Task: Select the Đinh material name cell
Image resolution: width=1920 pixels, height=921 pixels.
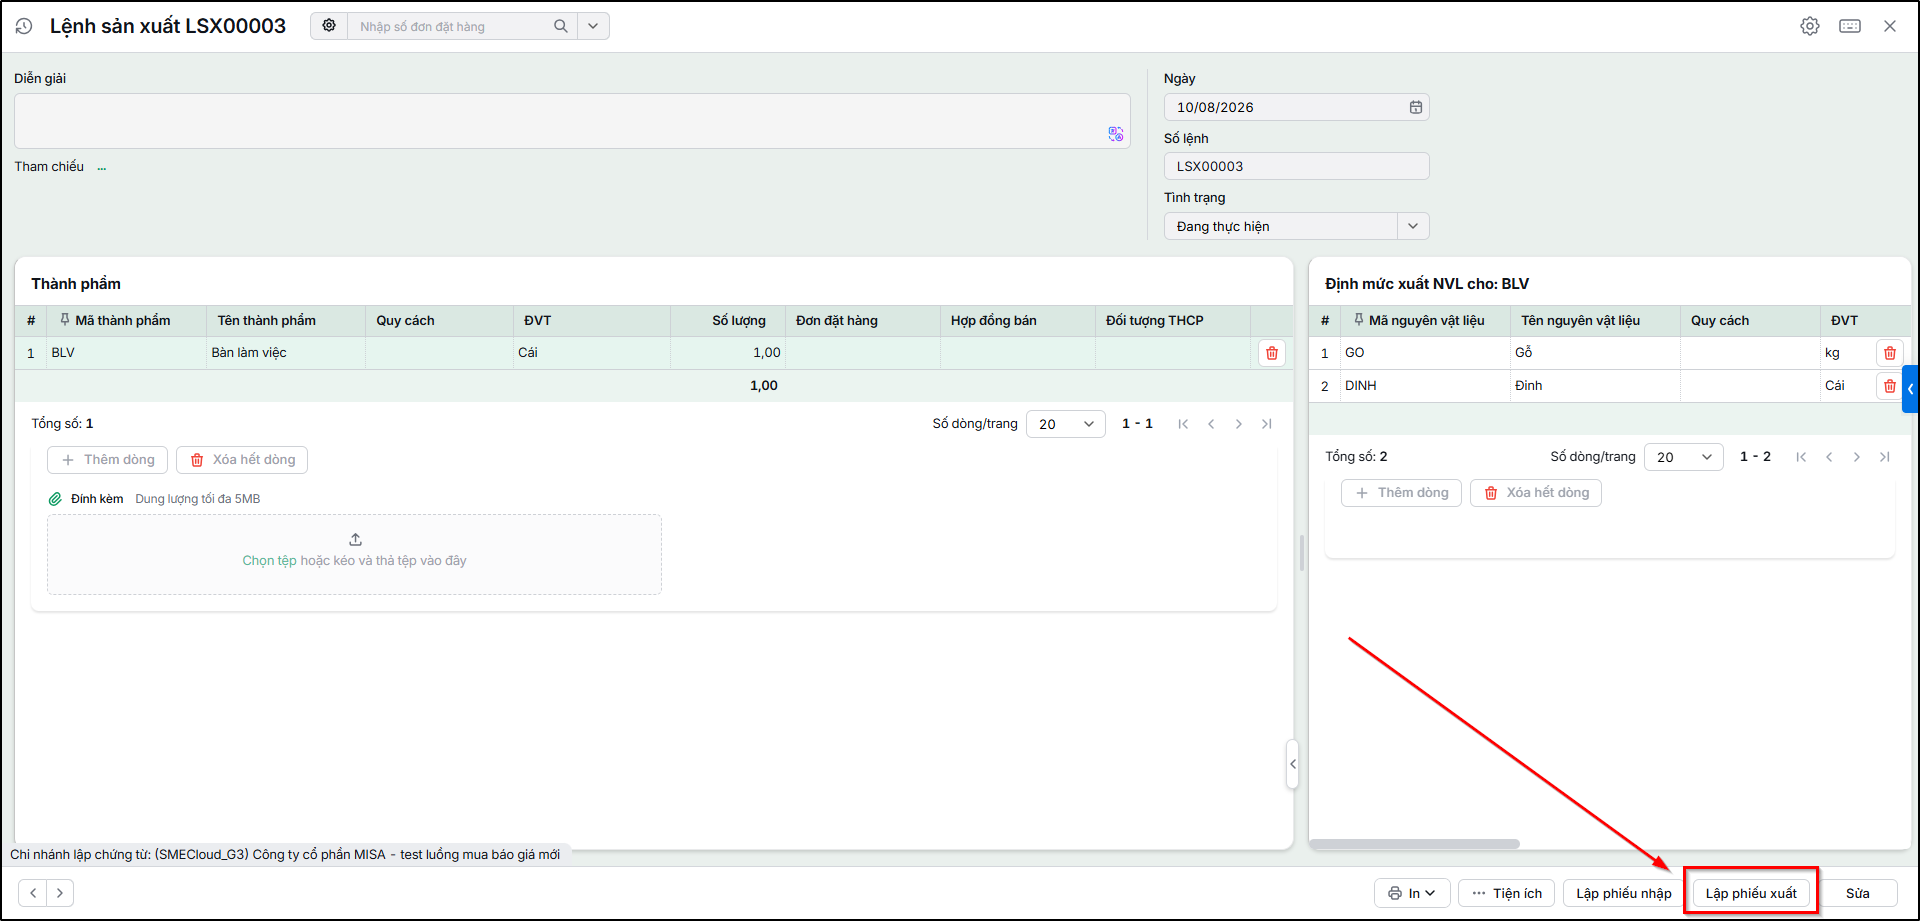Action: pos(1595,386)
